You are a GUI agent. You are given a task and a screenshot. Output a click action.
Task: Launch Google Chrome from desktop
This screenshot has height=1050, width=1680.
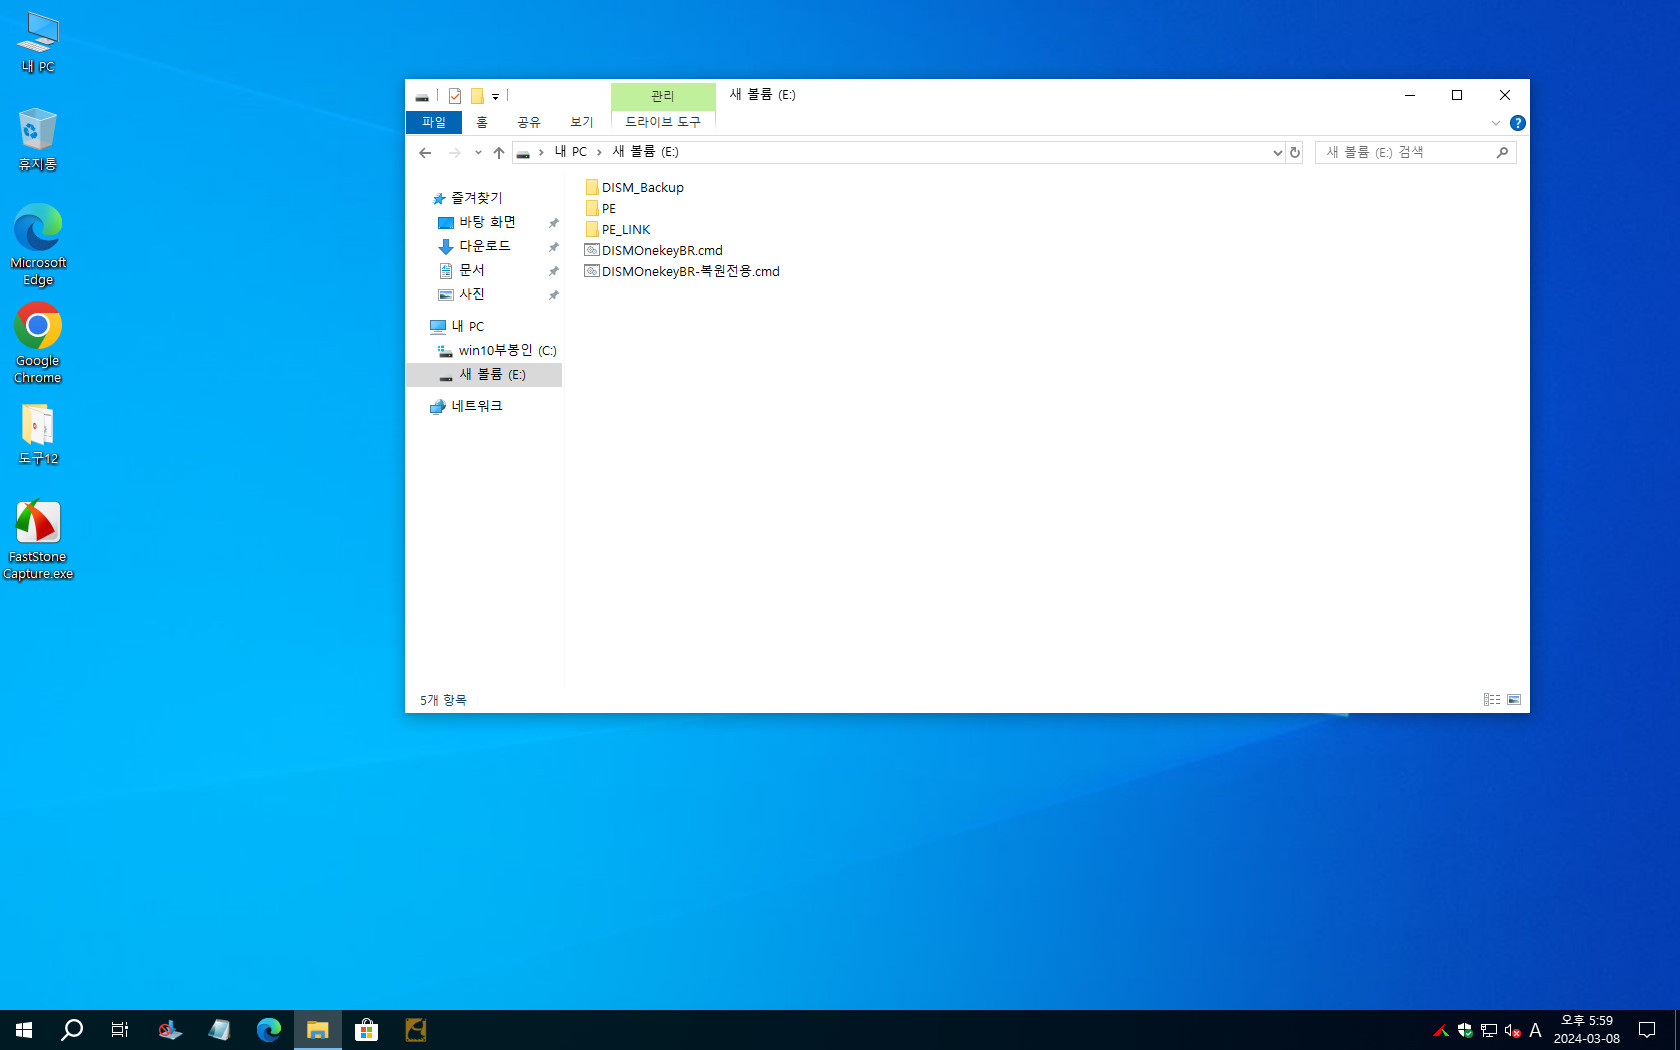38,342
